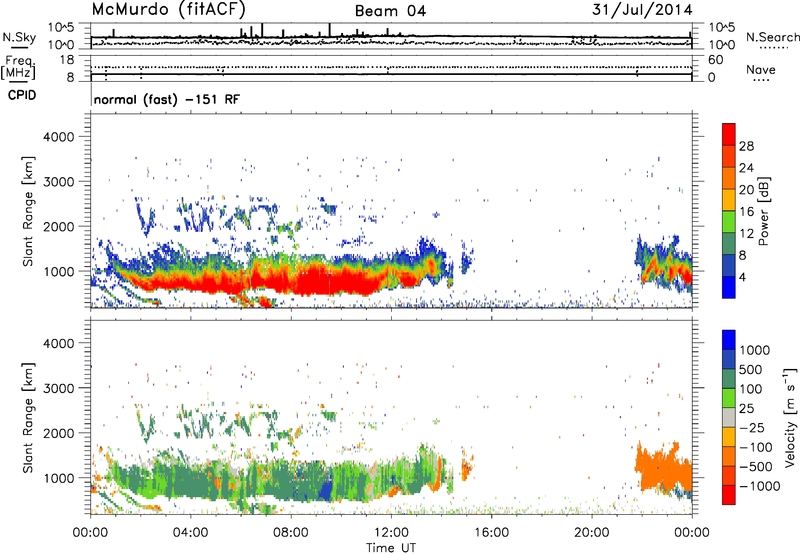Image resolution: width=800 pixels, height=554 pixels.
Task: Pick the yellow segment of power colorbar
Action: pyautogui.click(x=729, y=200)
